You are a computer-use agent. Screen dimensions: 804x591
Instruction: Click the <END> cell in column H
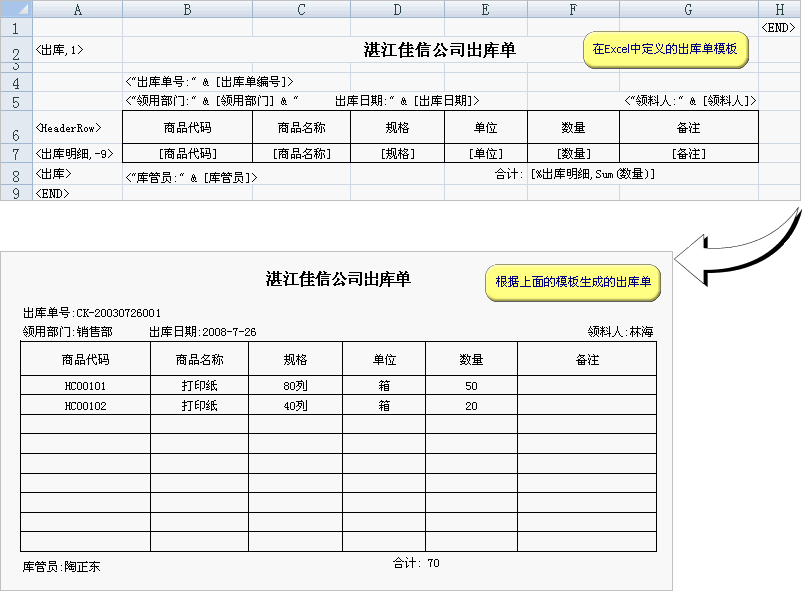point(778,28)
